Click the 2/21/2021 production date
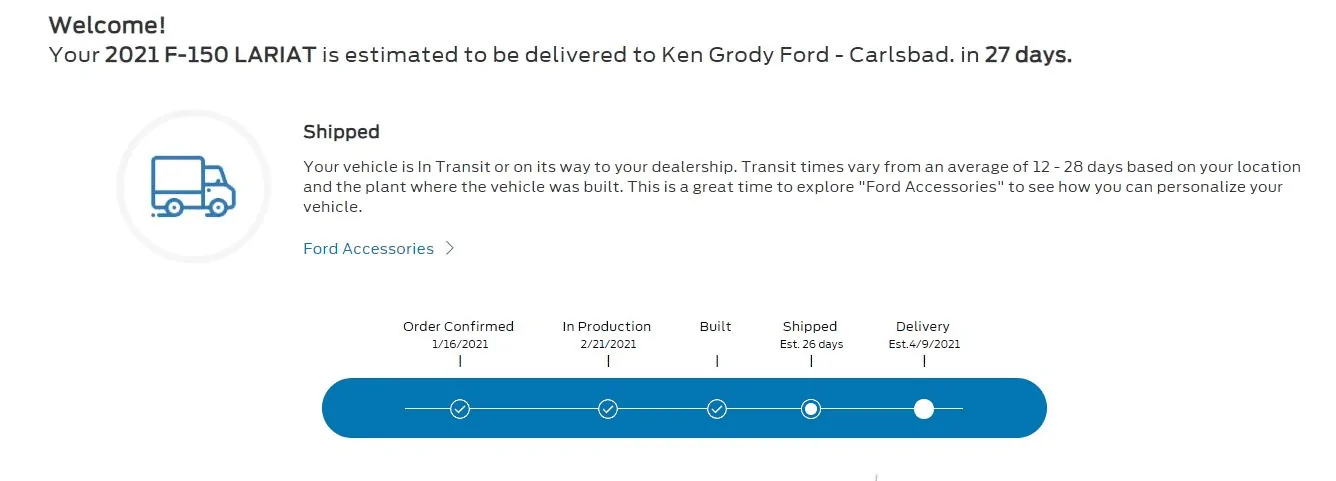The height and width of the screenshot is (481, 1336). 607,344
